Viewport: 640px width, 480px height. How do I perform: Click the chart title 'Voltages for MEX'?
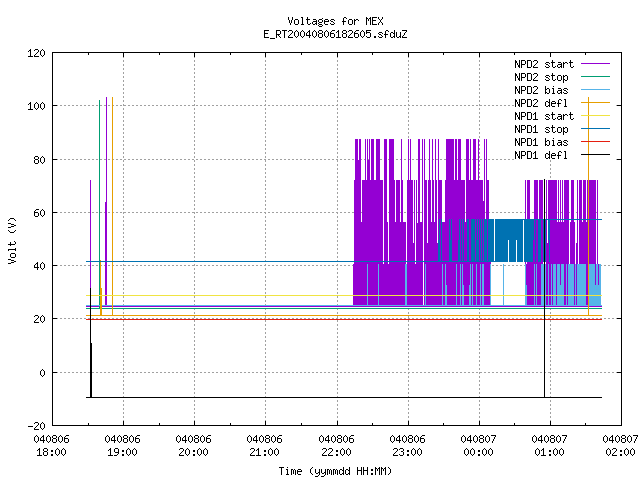click(335, 21)
